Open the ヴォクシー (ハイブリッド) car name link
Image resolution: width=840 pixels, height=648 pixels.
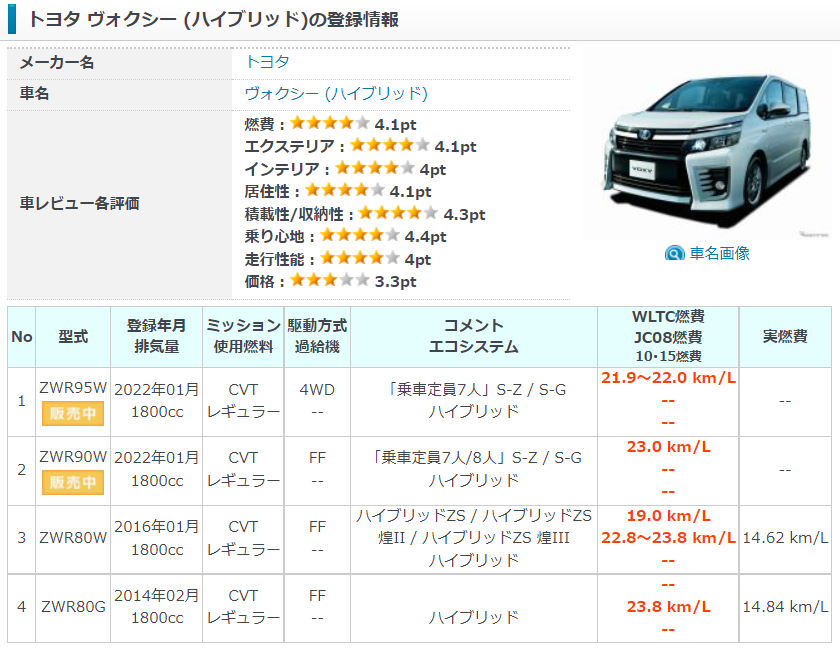(336, 93)
